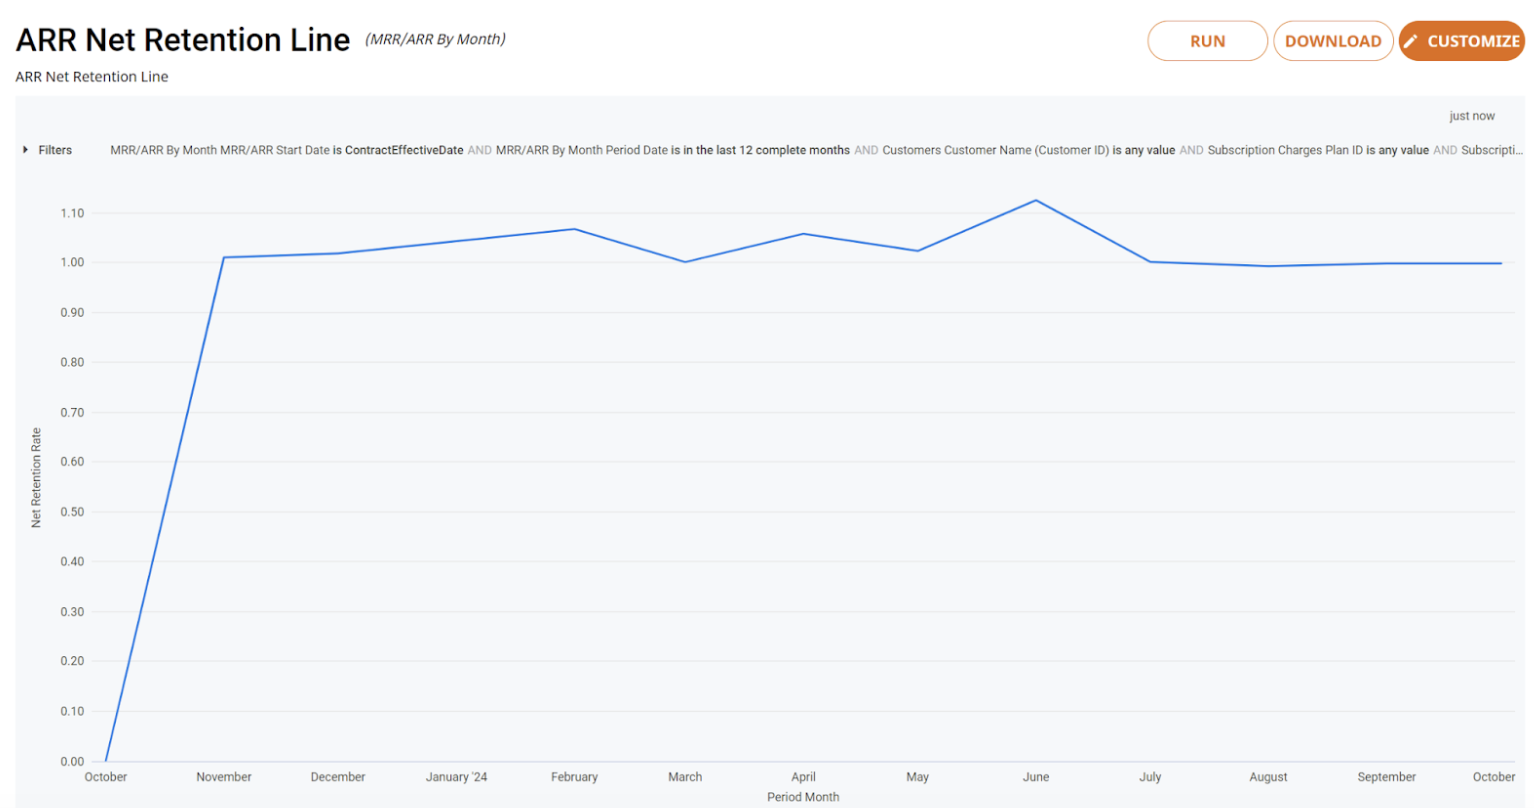Run the ARR Net Retention report
1534x808 pixels.
tap(1207, 41)
